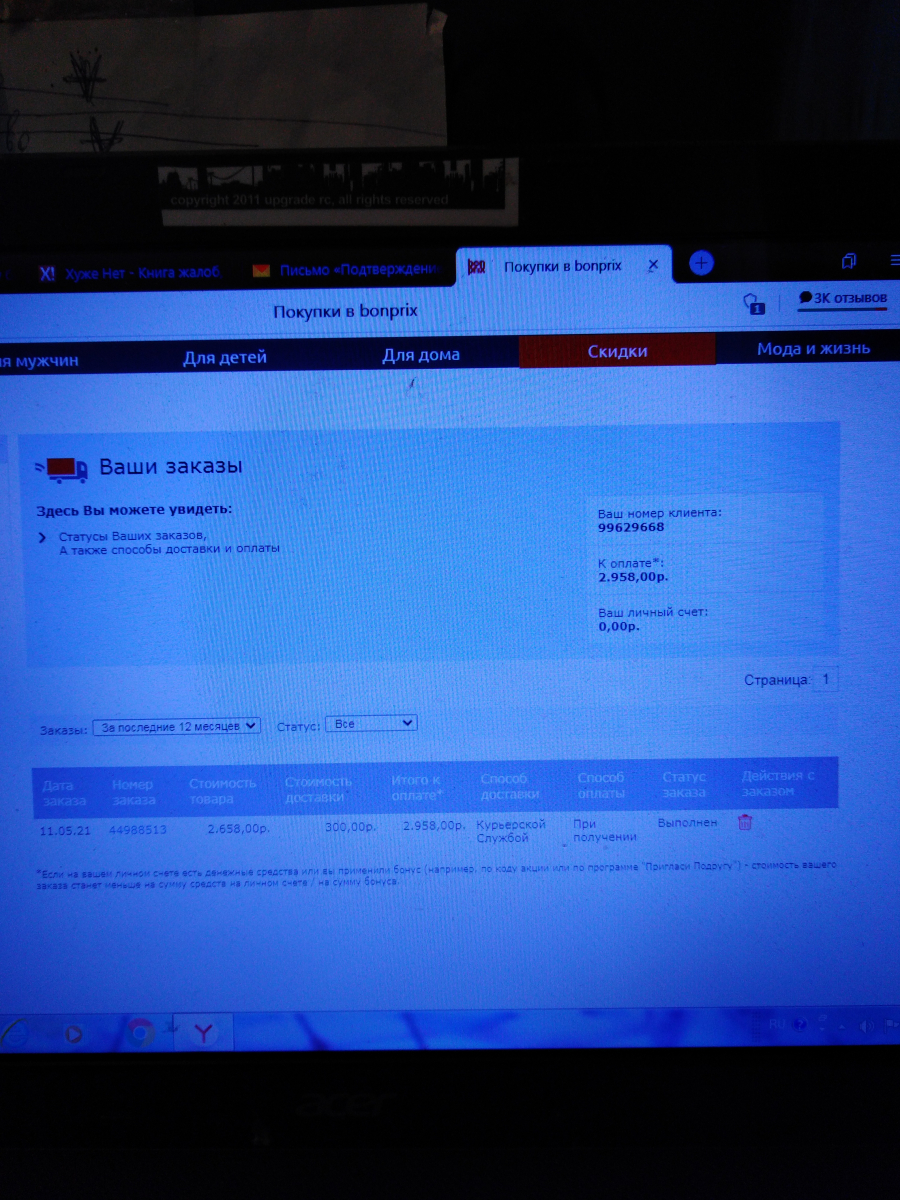Click the Дата заказа column header
The width and height of the screenshot is (900, 1200).
[x=63, y=793]
